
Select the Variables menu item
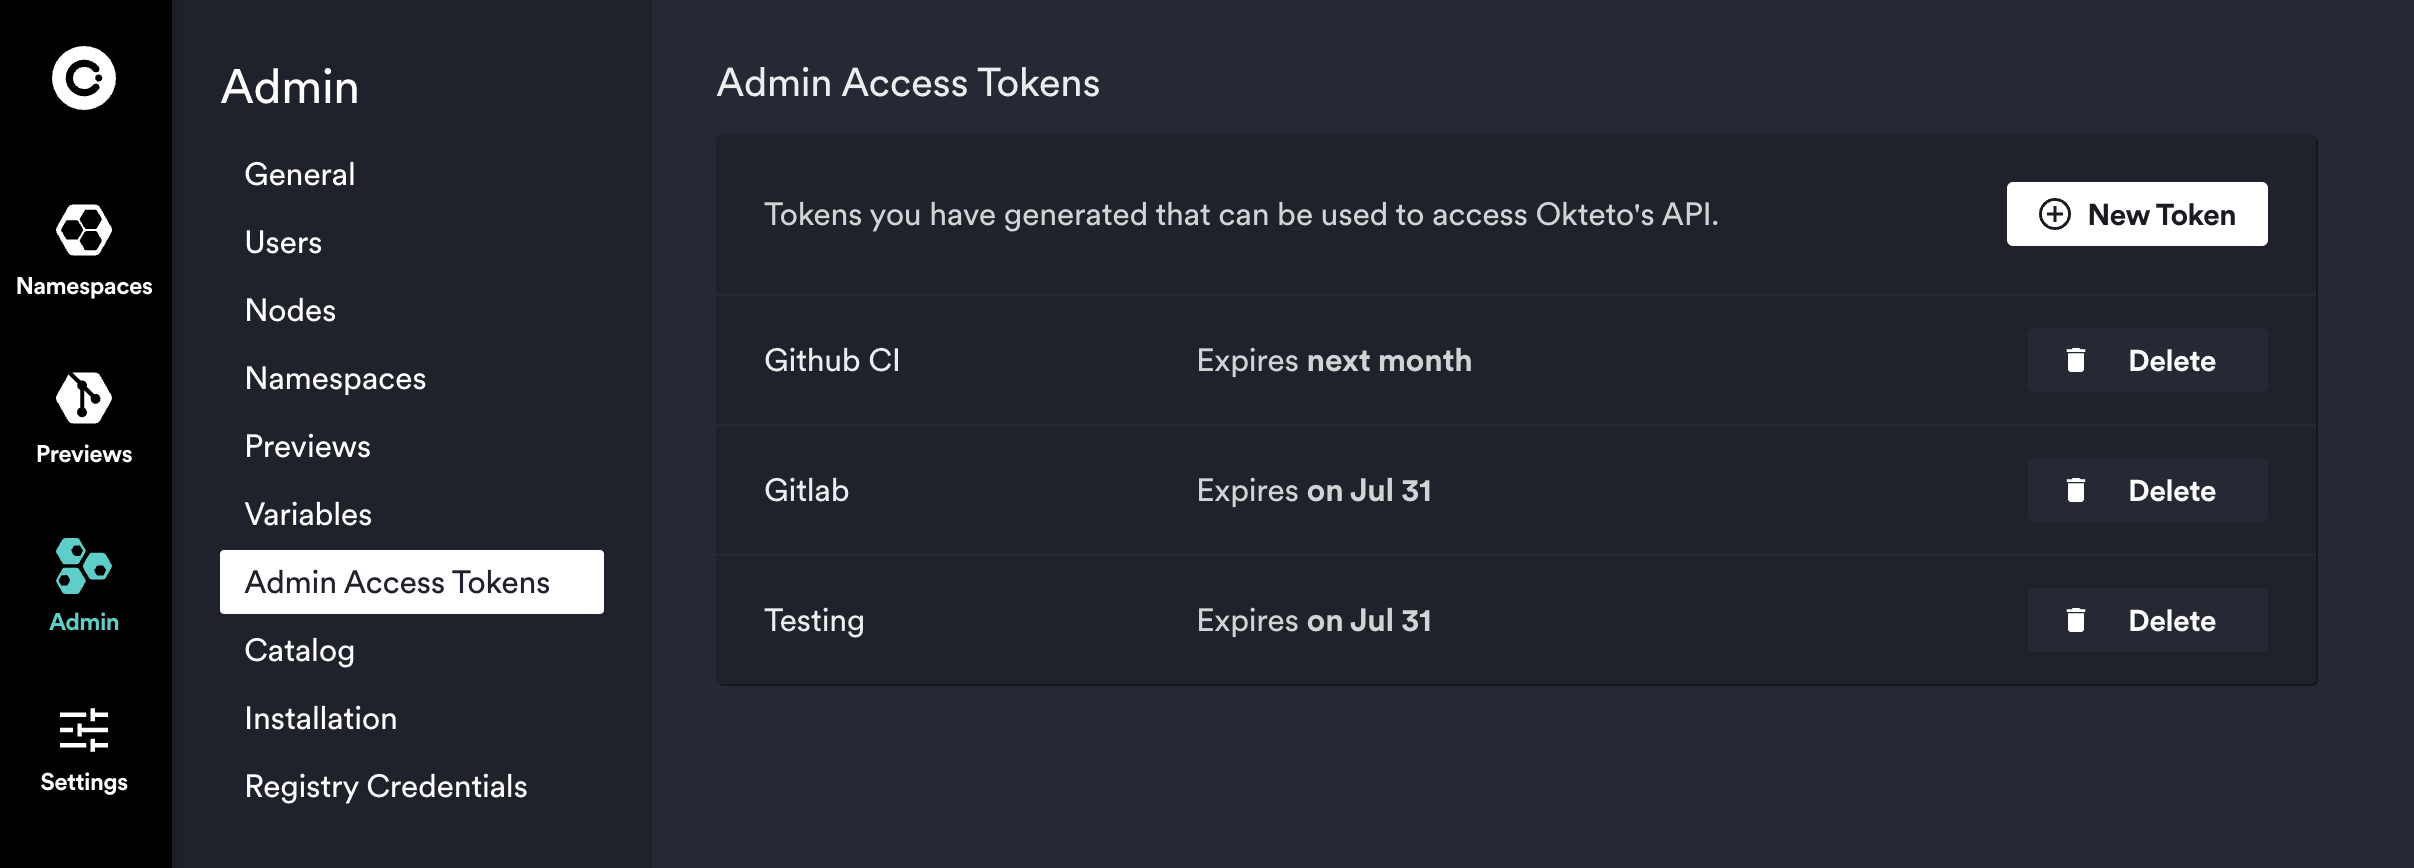point(309,514)
